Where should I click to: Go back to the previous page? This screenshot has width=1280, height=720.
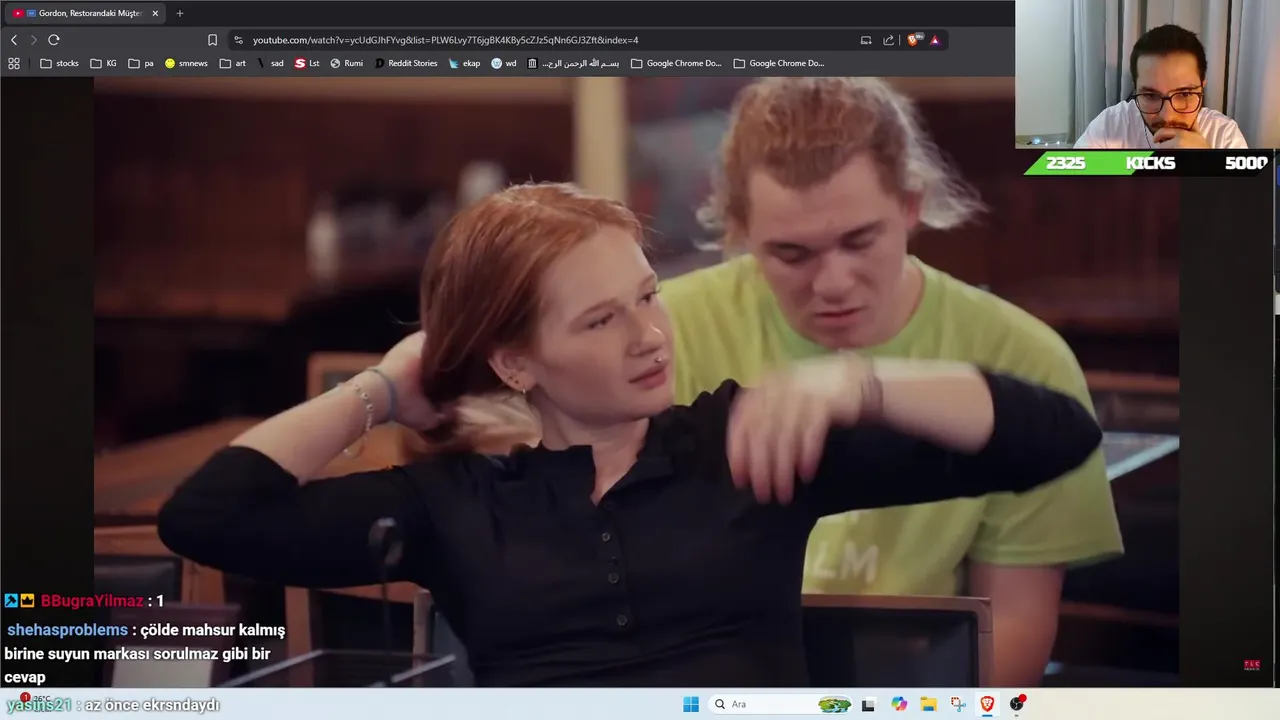pos(14,40)
